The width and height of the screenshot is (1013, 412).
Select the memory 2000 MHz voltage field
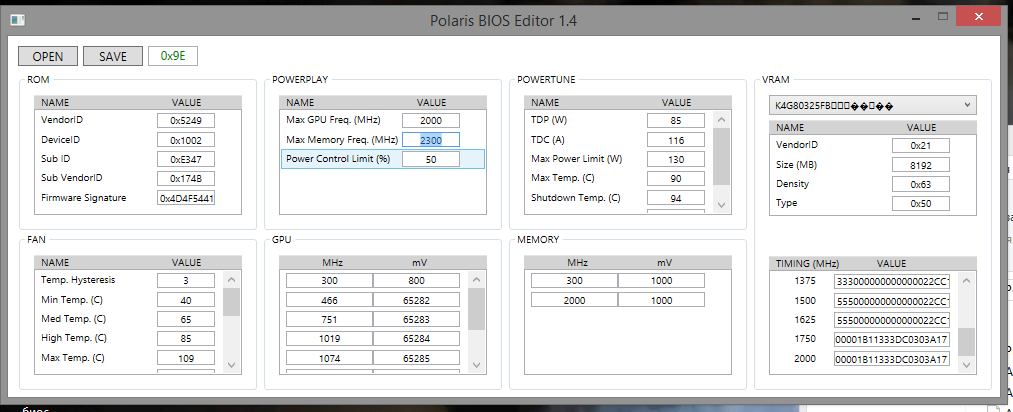[x=660, y=300]
